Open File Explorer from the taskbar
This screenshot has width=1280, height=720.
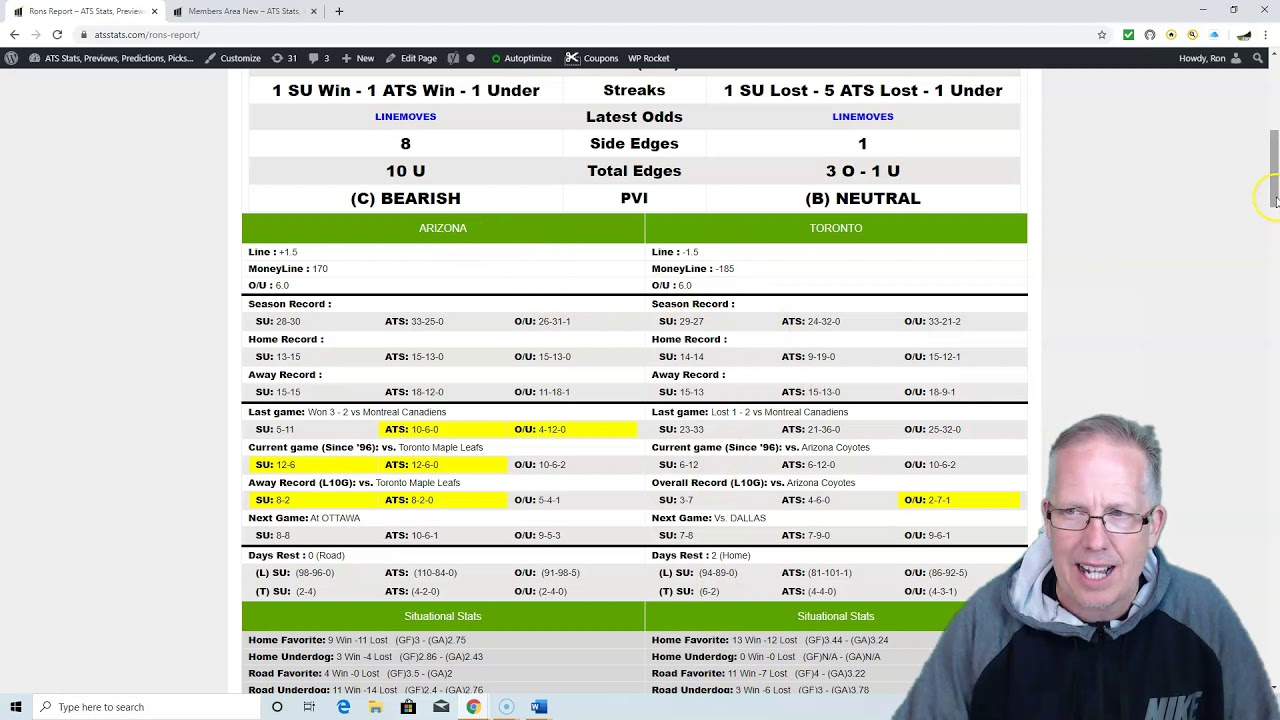[375, 707]
